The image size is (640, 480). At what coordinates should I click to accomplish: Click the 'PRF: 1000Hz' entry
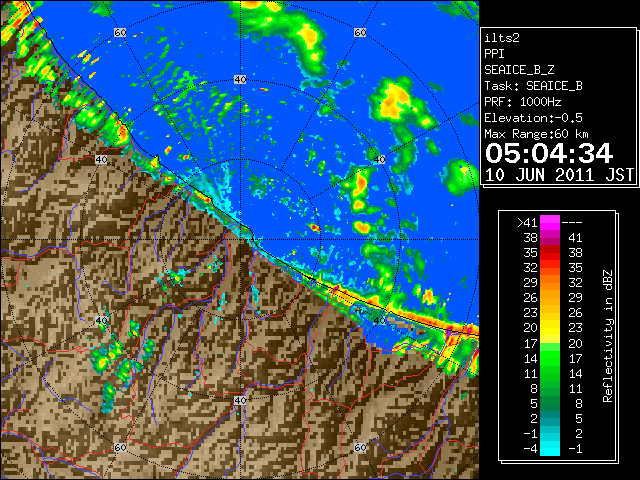click(523, 102)
